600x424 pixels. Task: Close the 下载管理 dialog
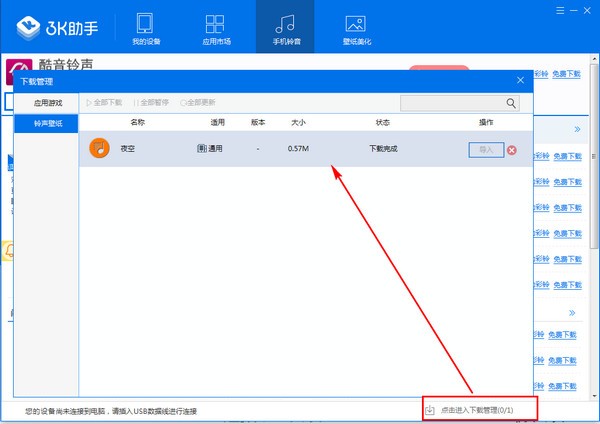tap(520, 80)
